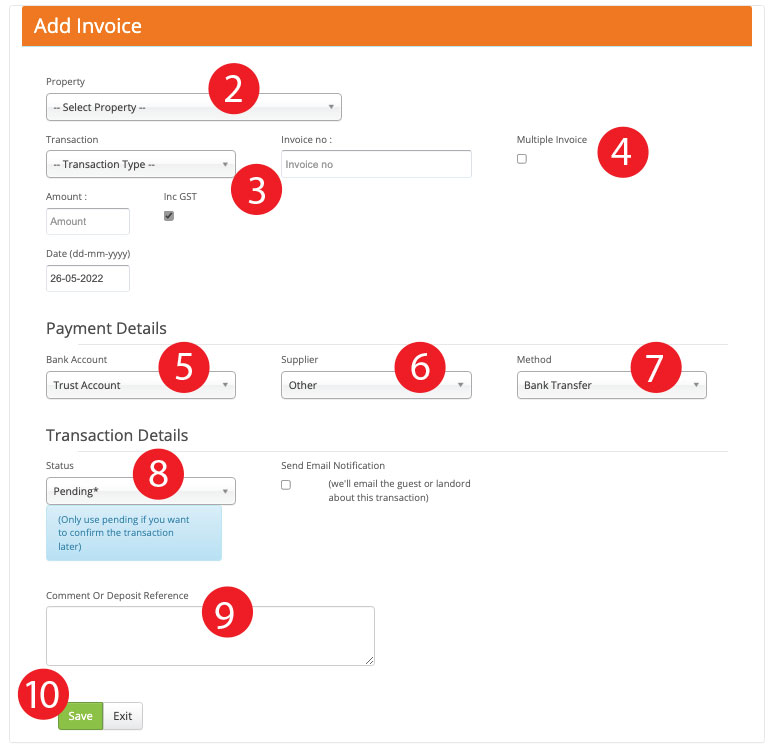Click the comment textarea resize handle
Image resolution: width=779 pixels, height=747 pixels.
(x=370, y=660)
